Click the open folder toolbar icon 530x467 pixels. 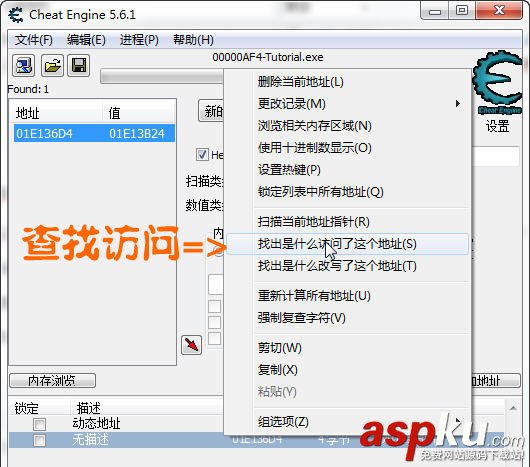coord(52,65)
